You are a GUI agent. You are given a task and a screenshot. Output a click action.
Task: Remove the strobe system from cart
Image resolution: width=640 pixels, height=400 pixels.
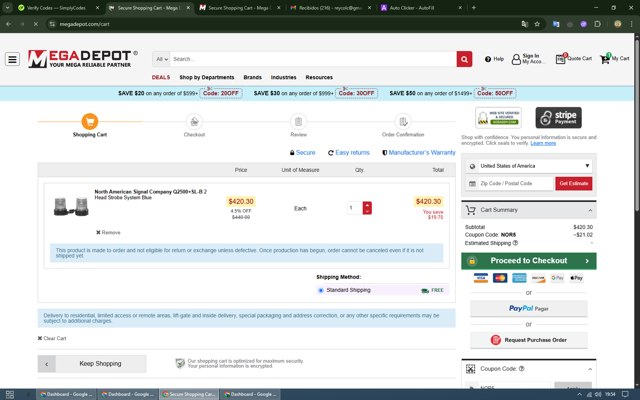coord(108,233)
